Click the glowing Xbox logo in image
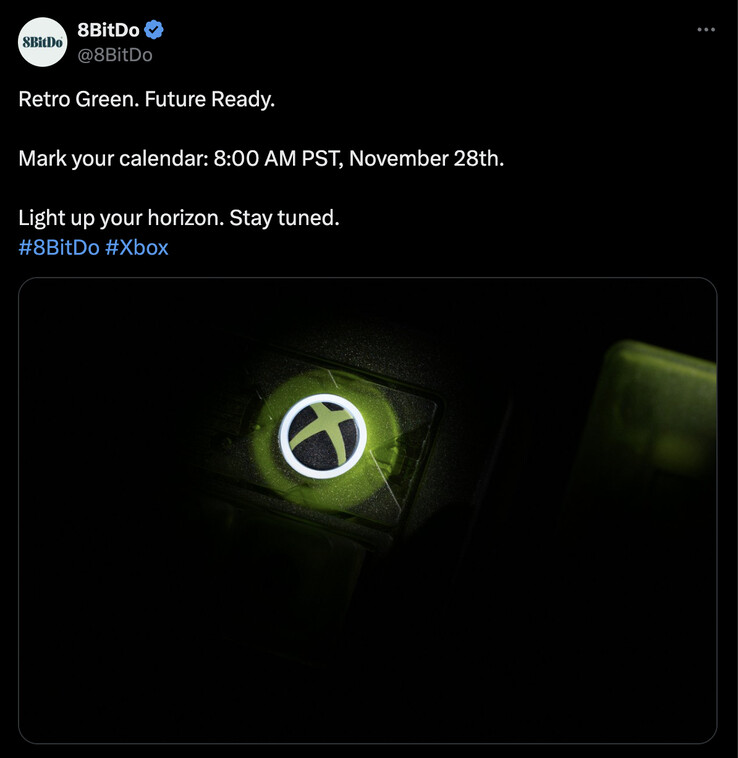 pos(323,436)
